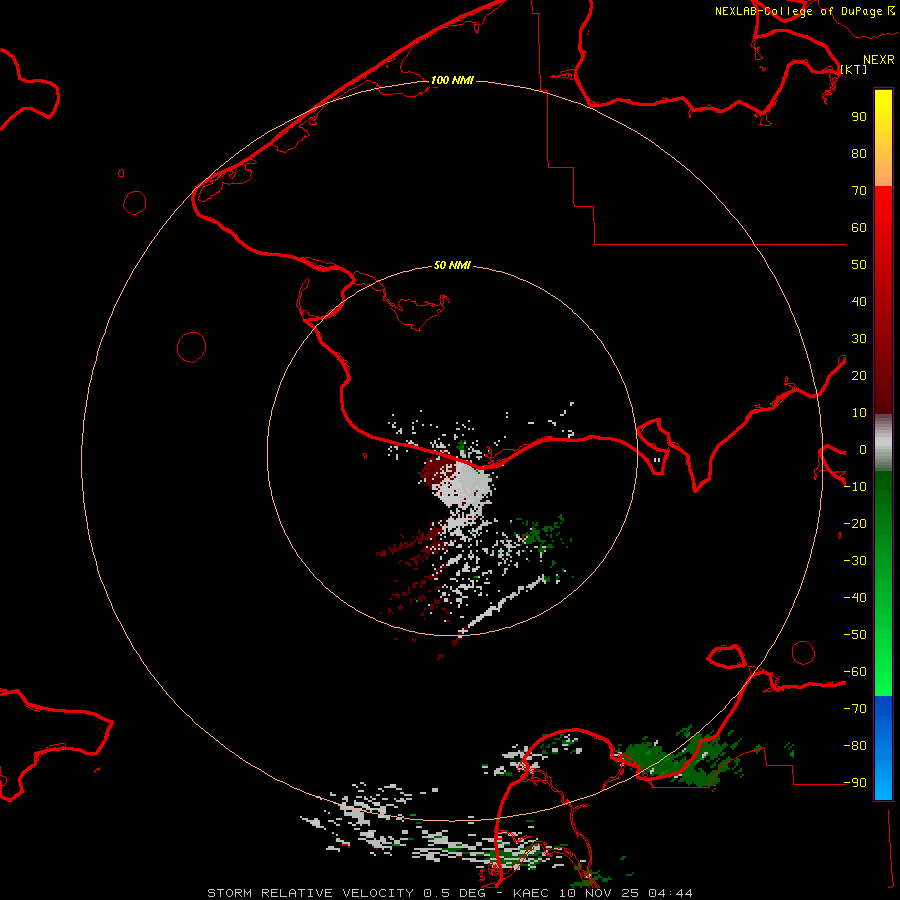Click the "0" scale value
The image size is (900, 900).
[863, 449]
